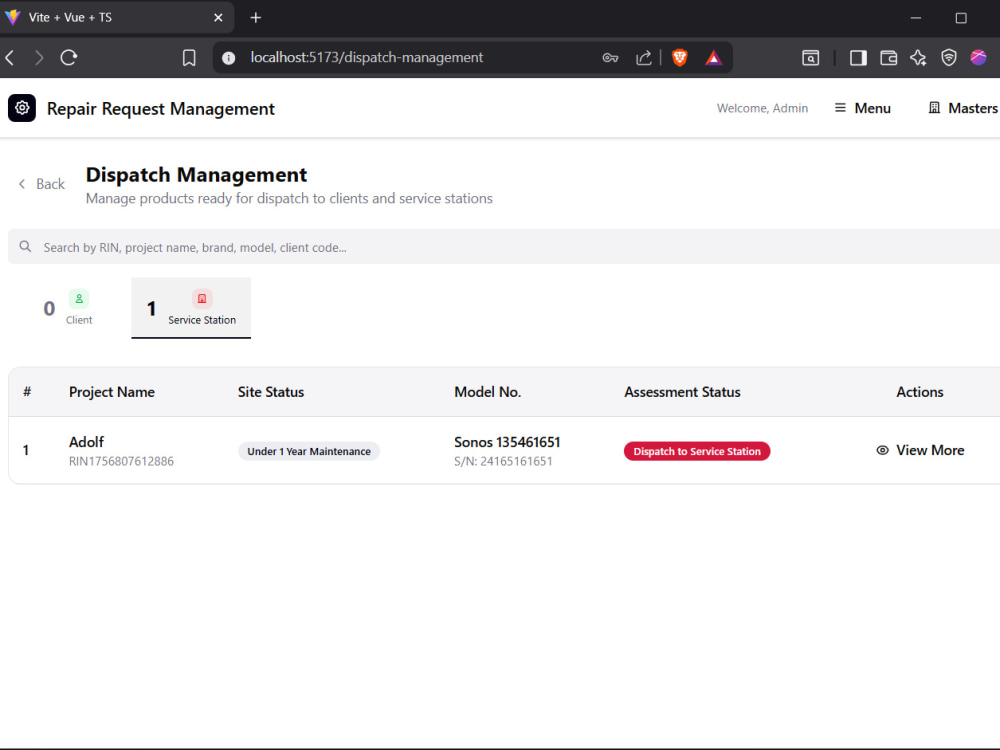The image size is (1000, 750).
Task: Click the Brave Rewards triangle icon
Action: tap(714, 58)
